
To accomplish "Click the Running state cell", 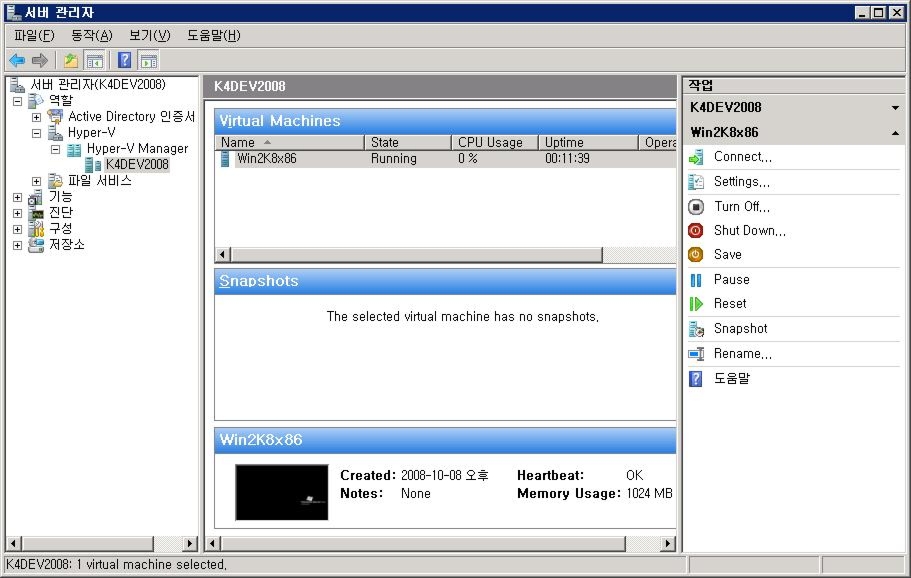I will (394, 159).
